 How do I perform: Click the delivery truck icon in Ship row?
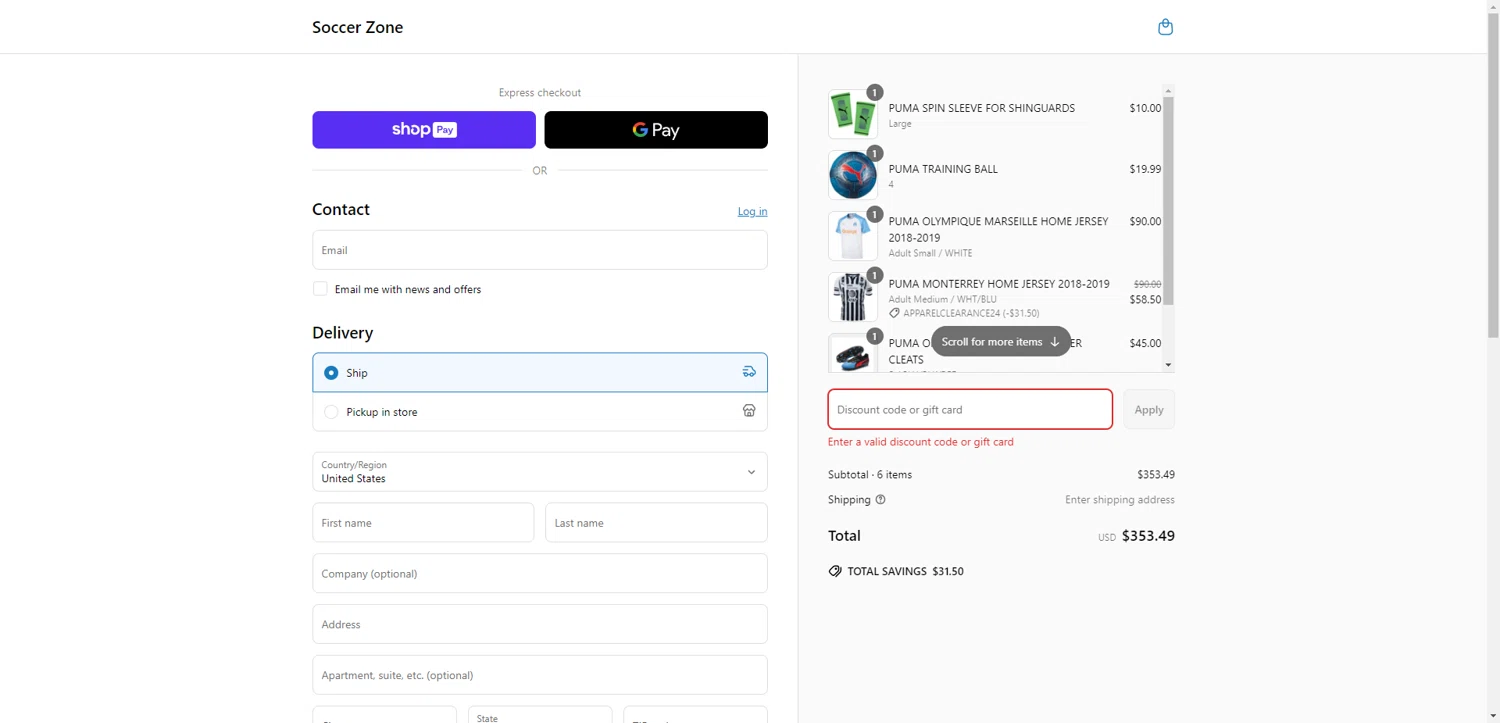(x=749, y=372)
